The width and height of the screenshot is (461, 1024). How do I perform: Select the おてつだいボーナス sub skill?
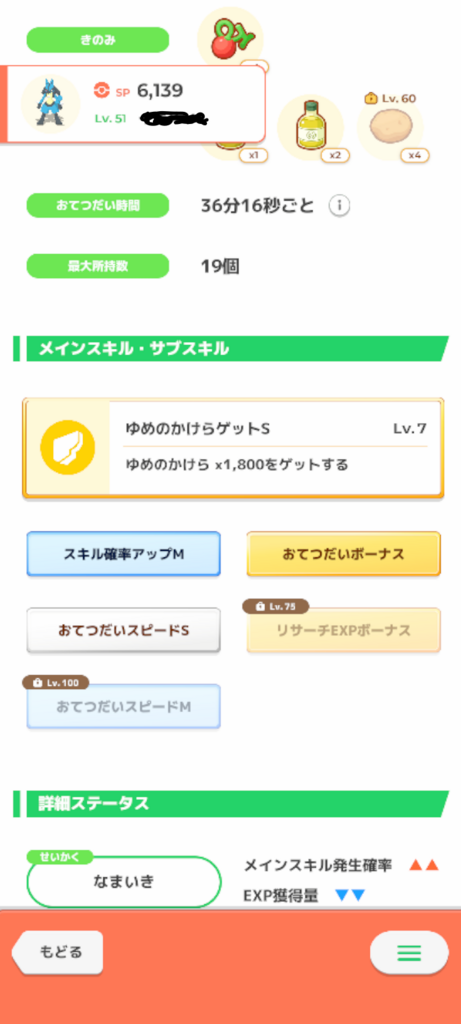(343, 554)
